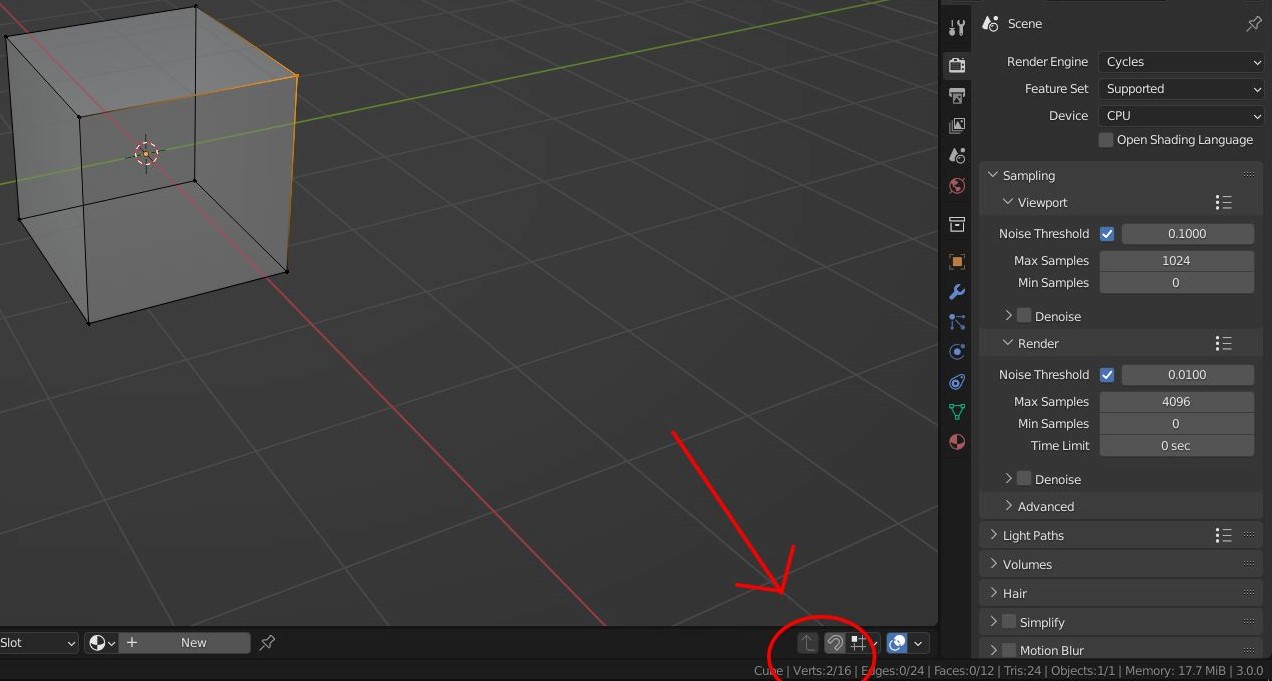
Task: Click the pin button next to New
Action: coord(267,642)
